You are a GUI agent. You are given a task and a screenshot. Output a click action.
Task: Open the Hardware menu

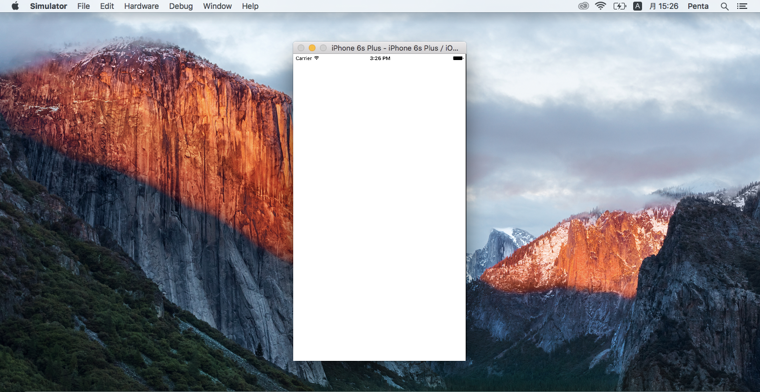(x=142, y=6)
